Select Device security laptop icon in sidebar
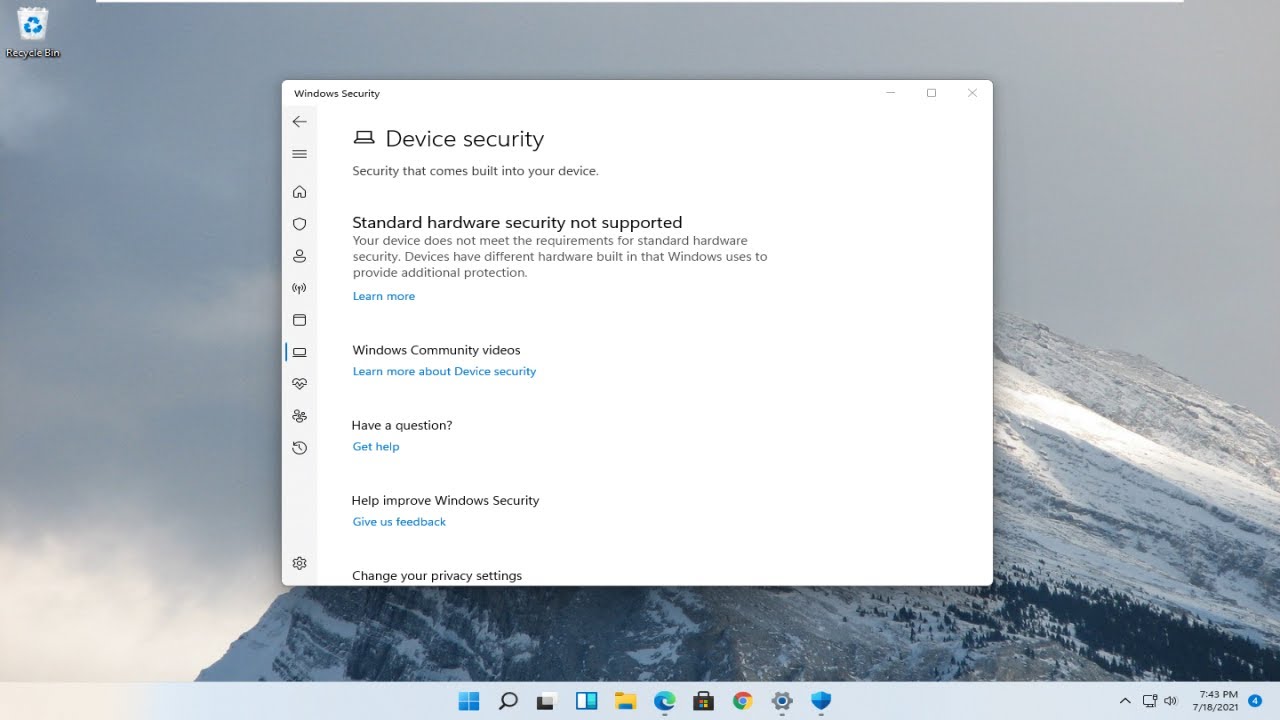Viewport: 1280px width, 720px height. 299,352
